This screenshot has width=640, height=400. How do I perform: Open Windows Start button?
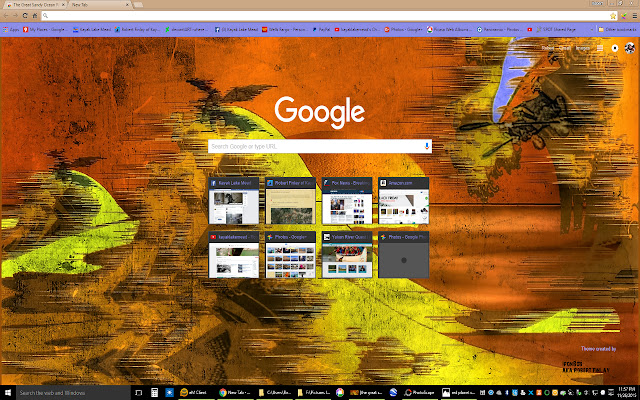[7, 393]
